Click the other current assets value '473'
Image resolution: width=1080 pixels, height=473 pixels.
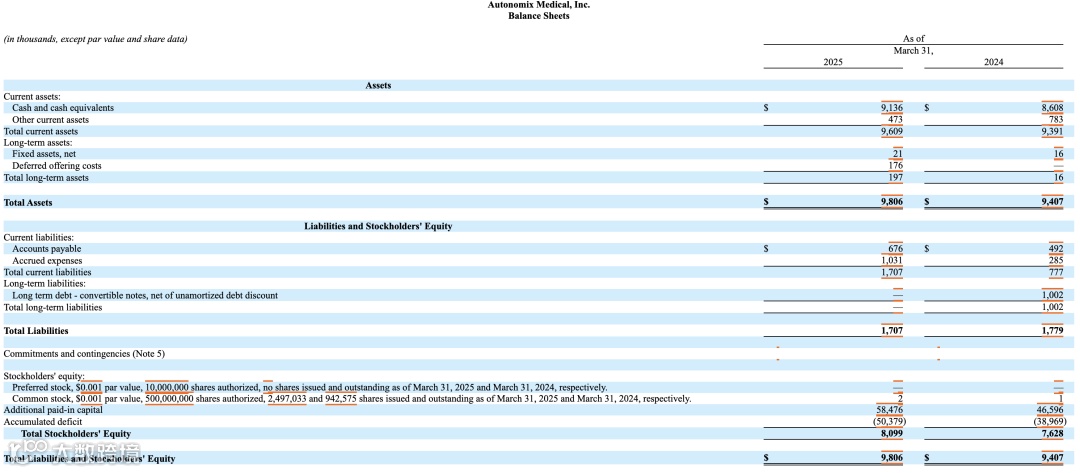pos(895,120)
